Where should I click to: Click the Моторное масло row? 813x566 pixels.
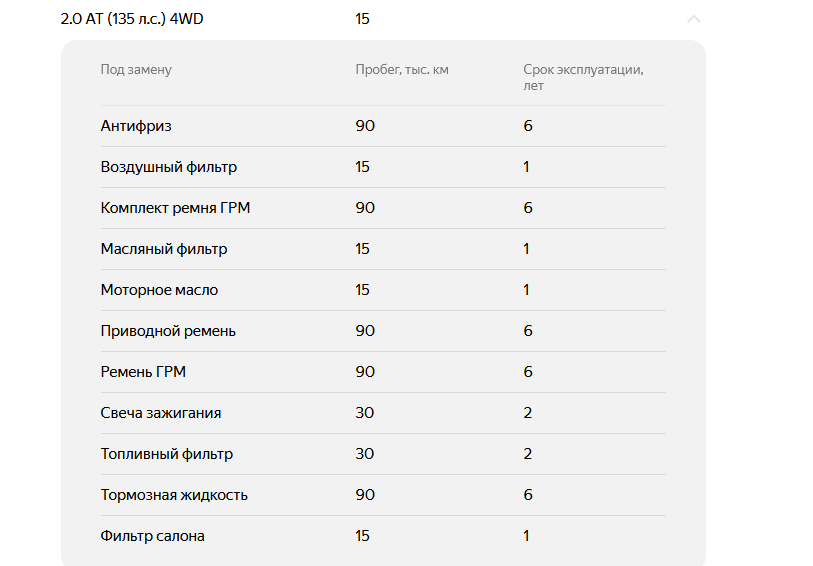click(383, 290)
